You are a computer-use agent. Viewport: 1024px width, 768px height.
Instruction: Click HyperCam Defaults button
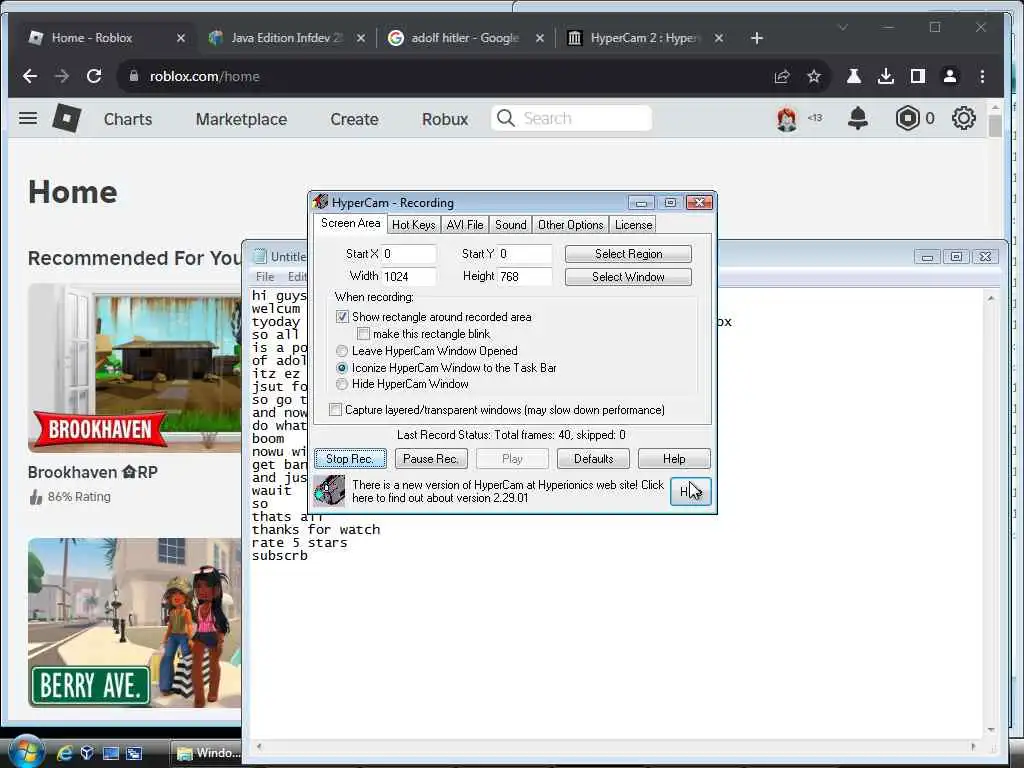click(x=594, y=458)
